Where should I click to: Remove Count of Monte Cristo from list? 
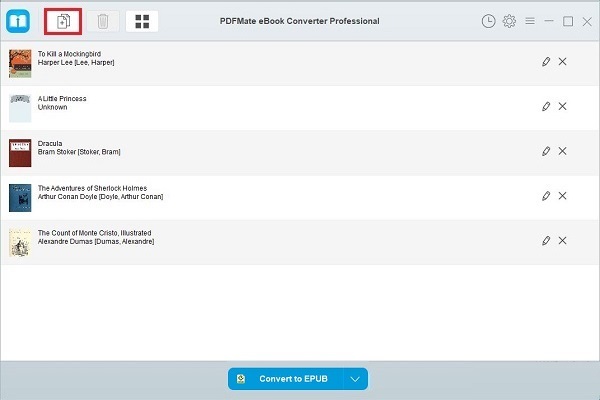562,240
